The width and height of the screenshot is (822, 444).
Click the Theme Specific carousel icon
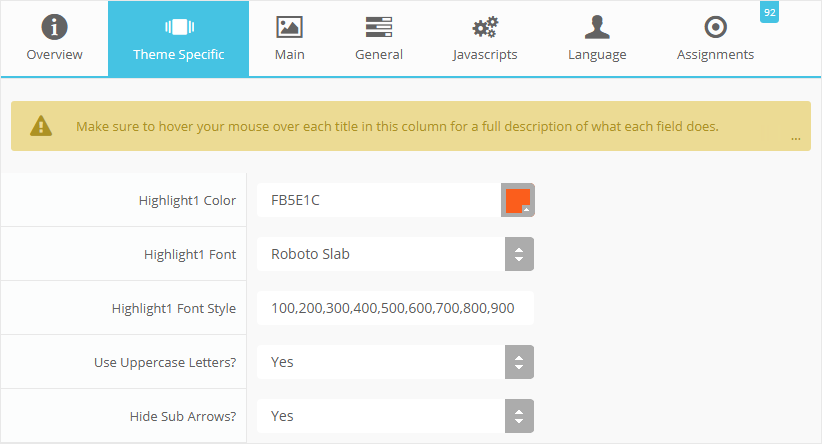coord(178,27)
